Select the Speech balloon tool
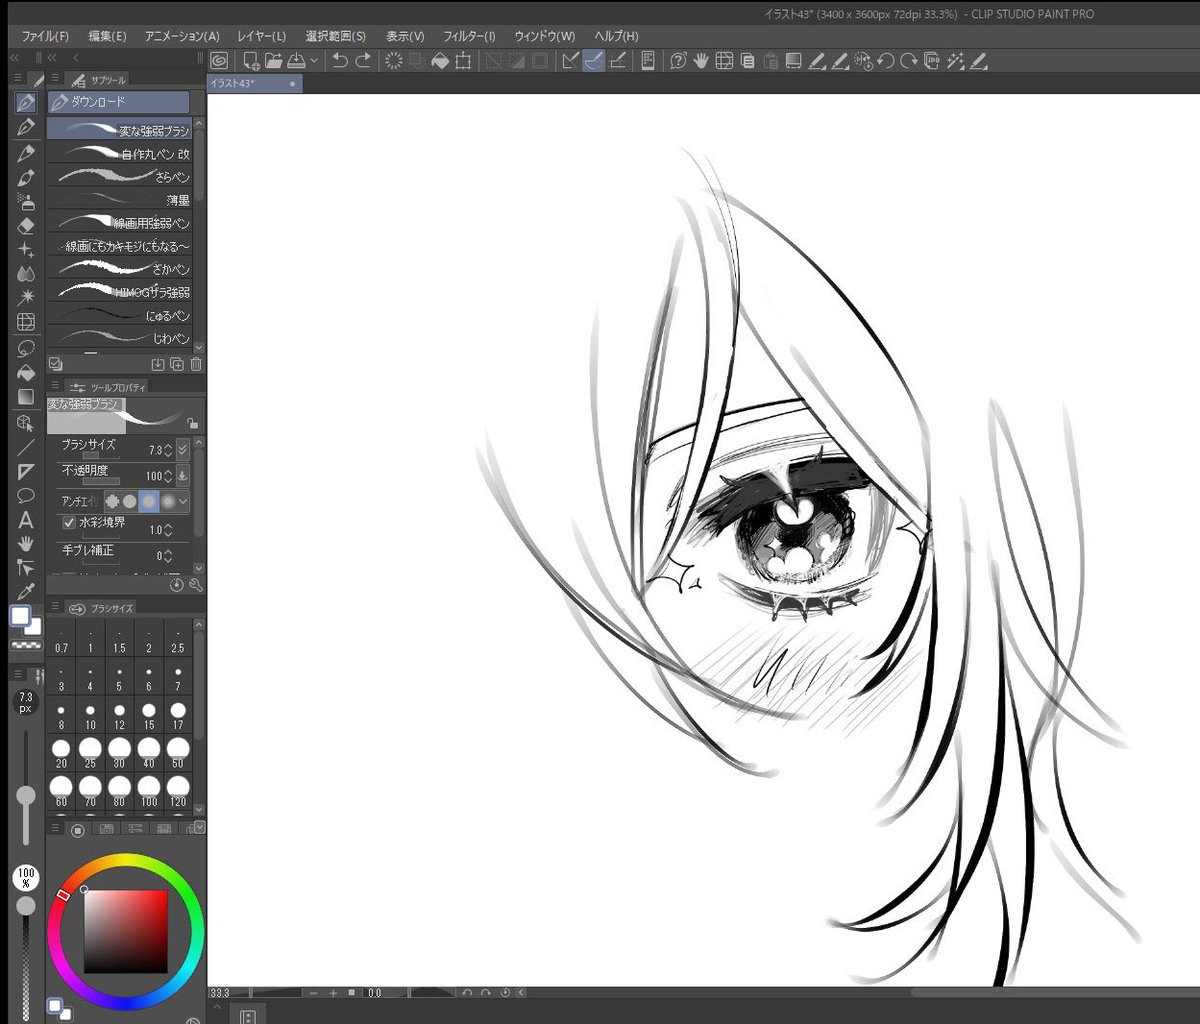The width and height of the screenshot is (1200, 1024). click(x=26, y=496)
